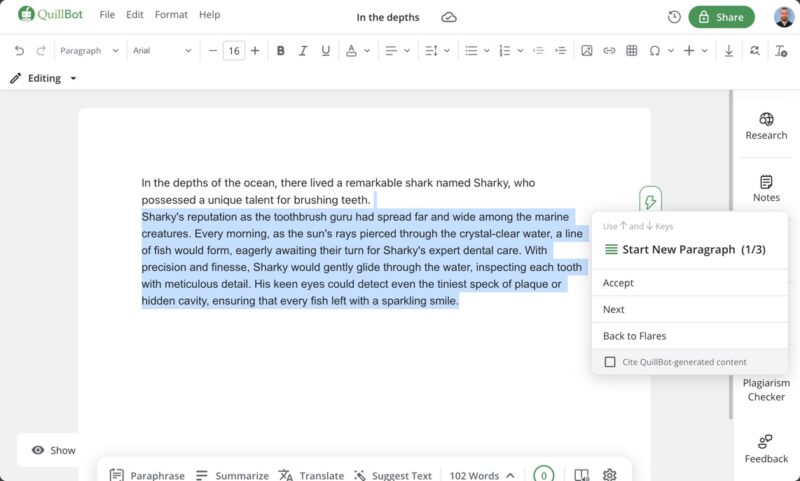Open the Editing mode dropdown

(x=43, y=78)
